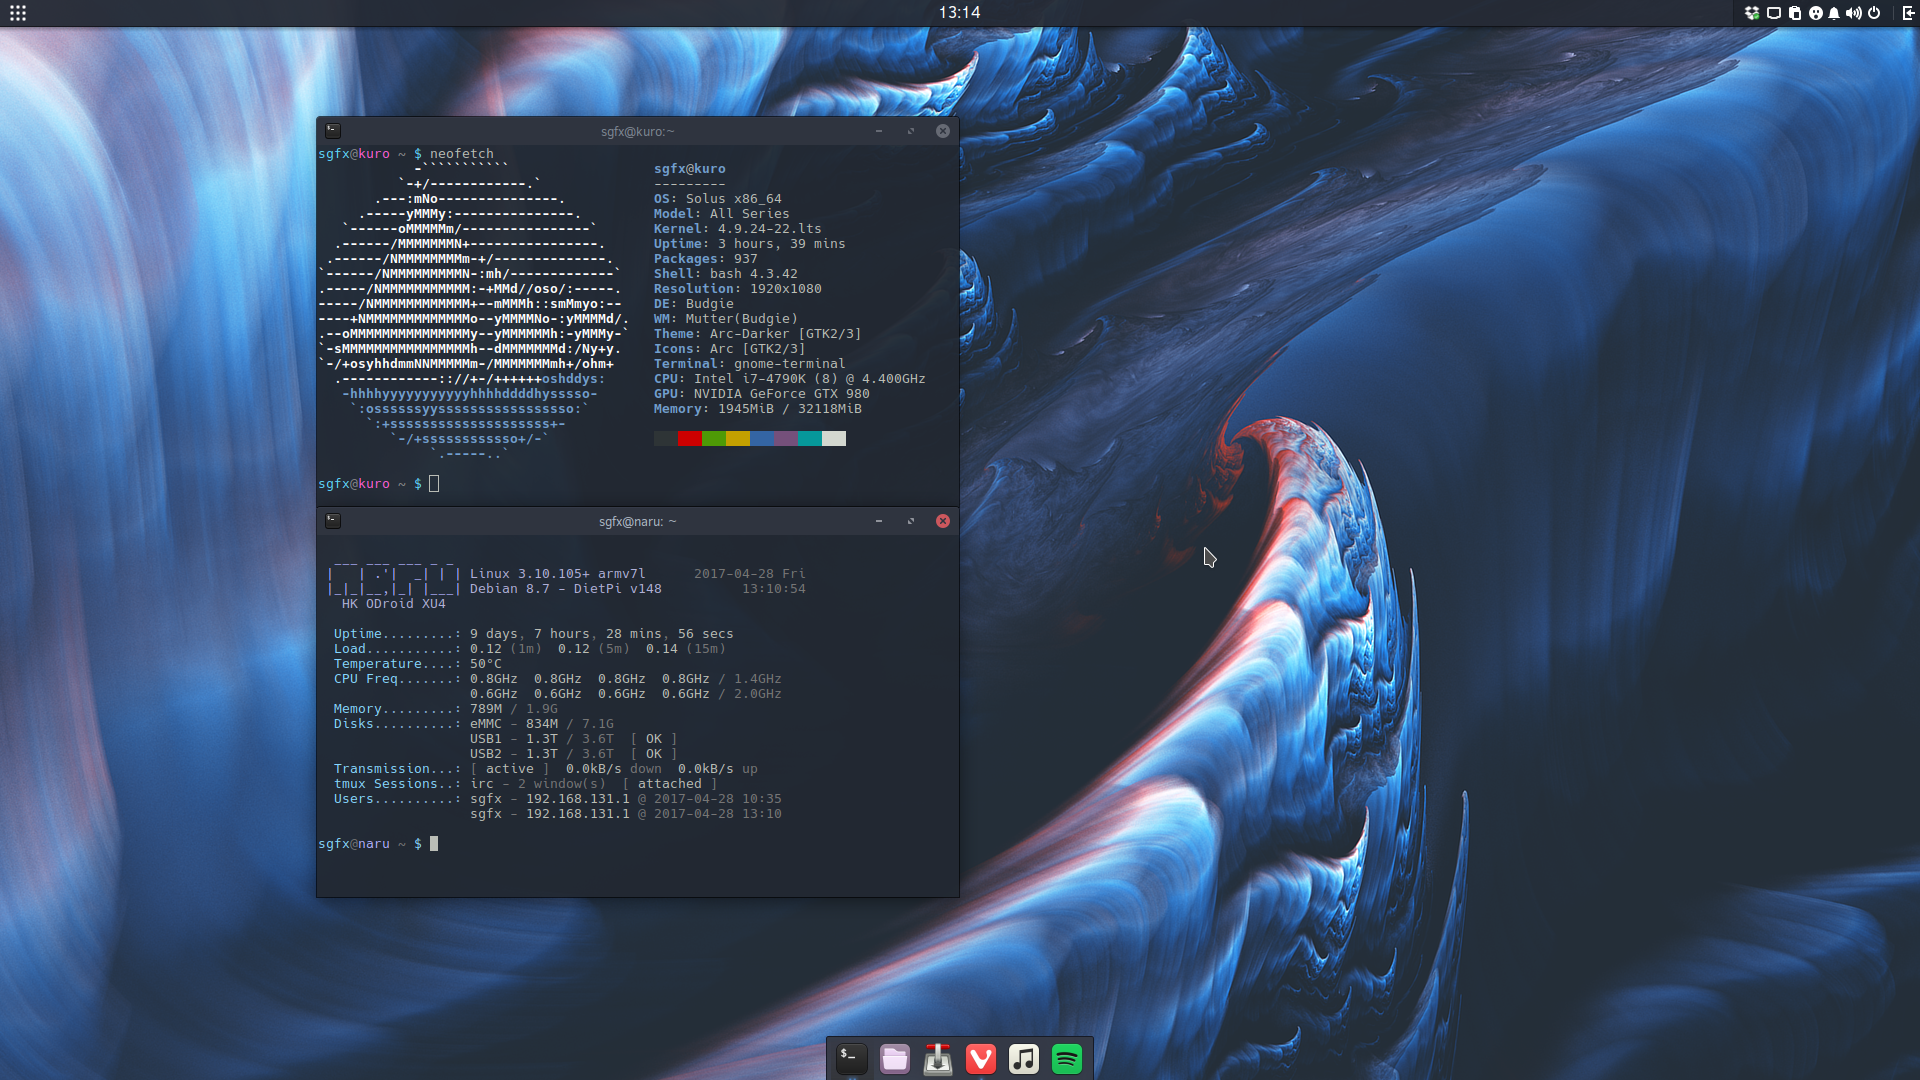Viewport: 1920px width, 1080px height.
Task: Minimize the sgfx@naru terminal window
Action: tap(879, 521)
